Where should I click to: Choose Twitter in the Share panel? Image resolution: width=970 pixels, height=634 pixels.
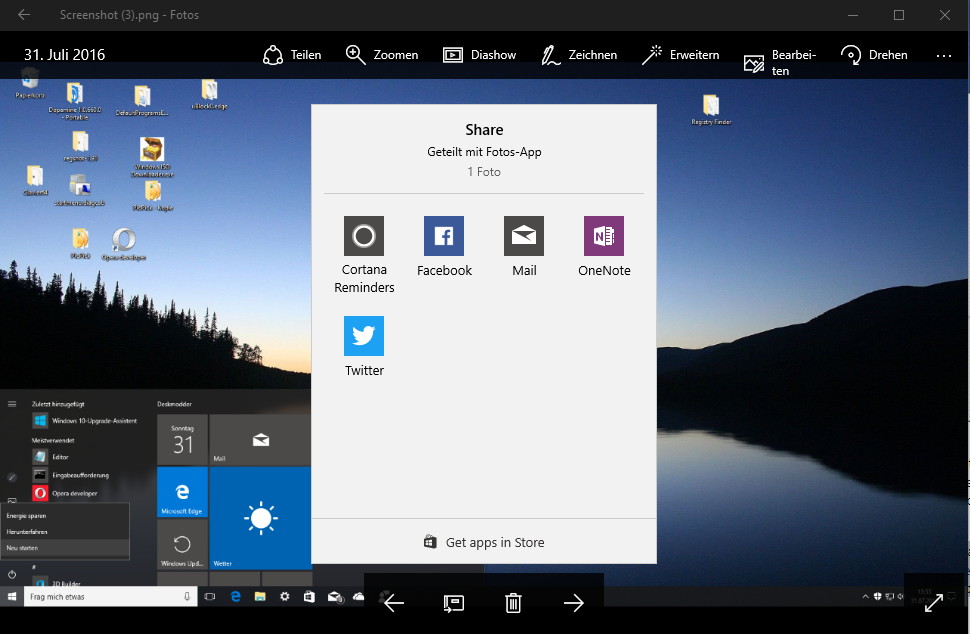click(x=364, y=346)
